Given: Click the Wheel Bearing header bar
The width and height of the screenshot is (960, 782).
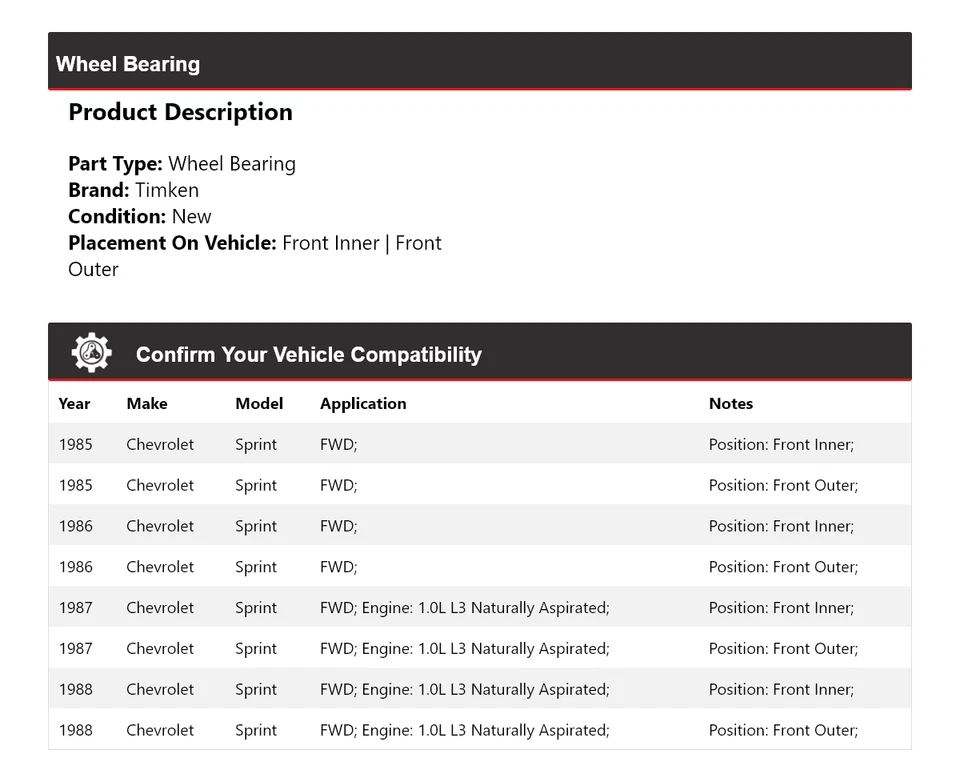Looking at the screenshot, I should (480, 64).
